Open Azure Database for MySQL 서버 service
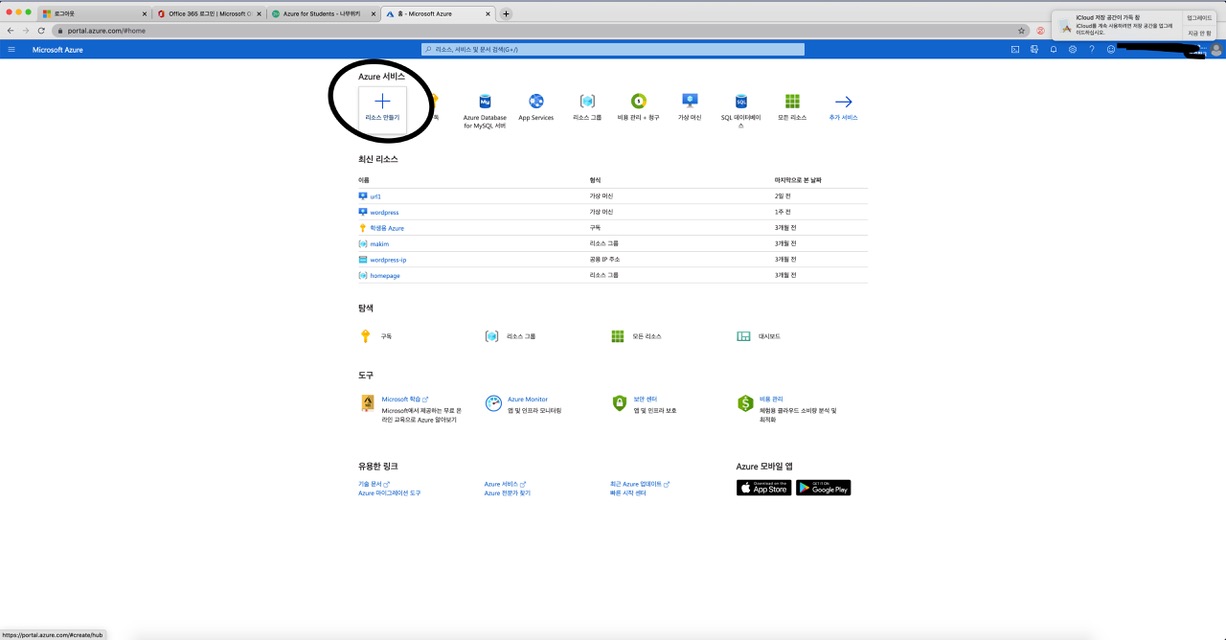 [x=485, y=110]
